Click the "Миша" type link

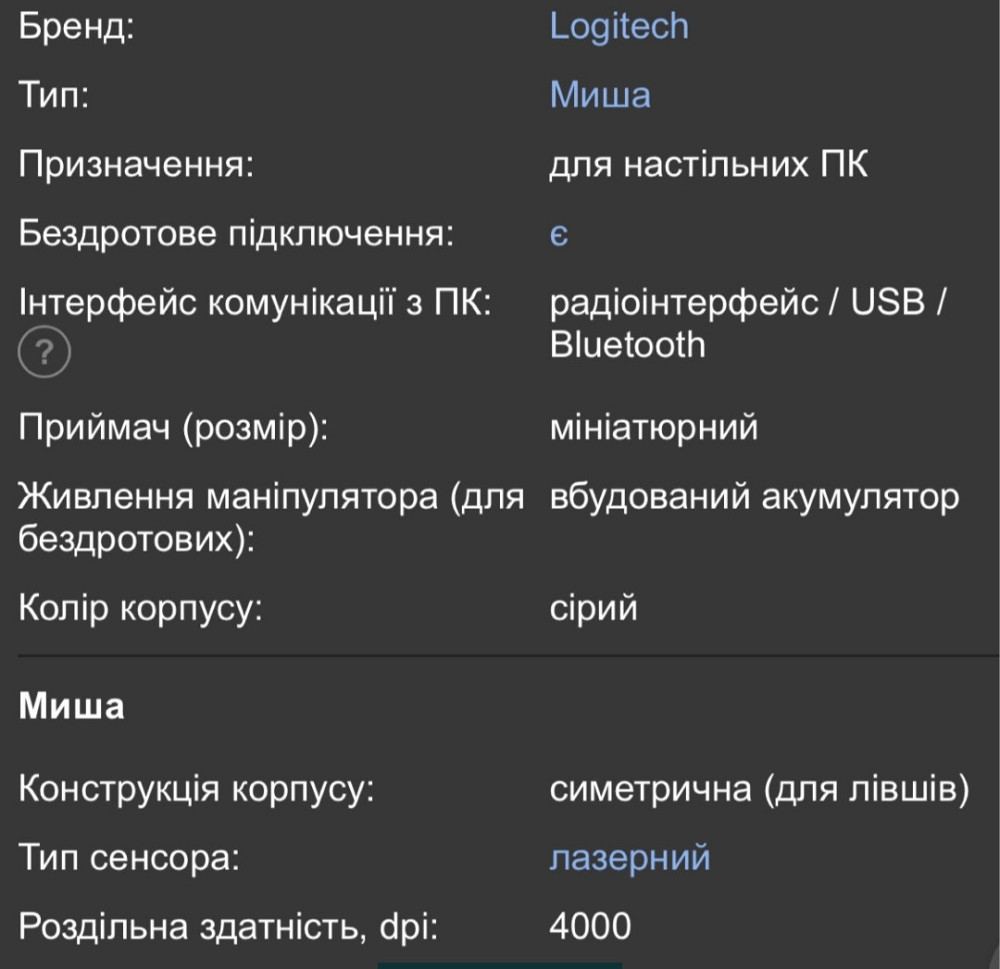pyautogui.click(x=601, y=94)
